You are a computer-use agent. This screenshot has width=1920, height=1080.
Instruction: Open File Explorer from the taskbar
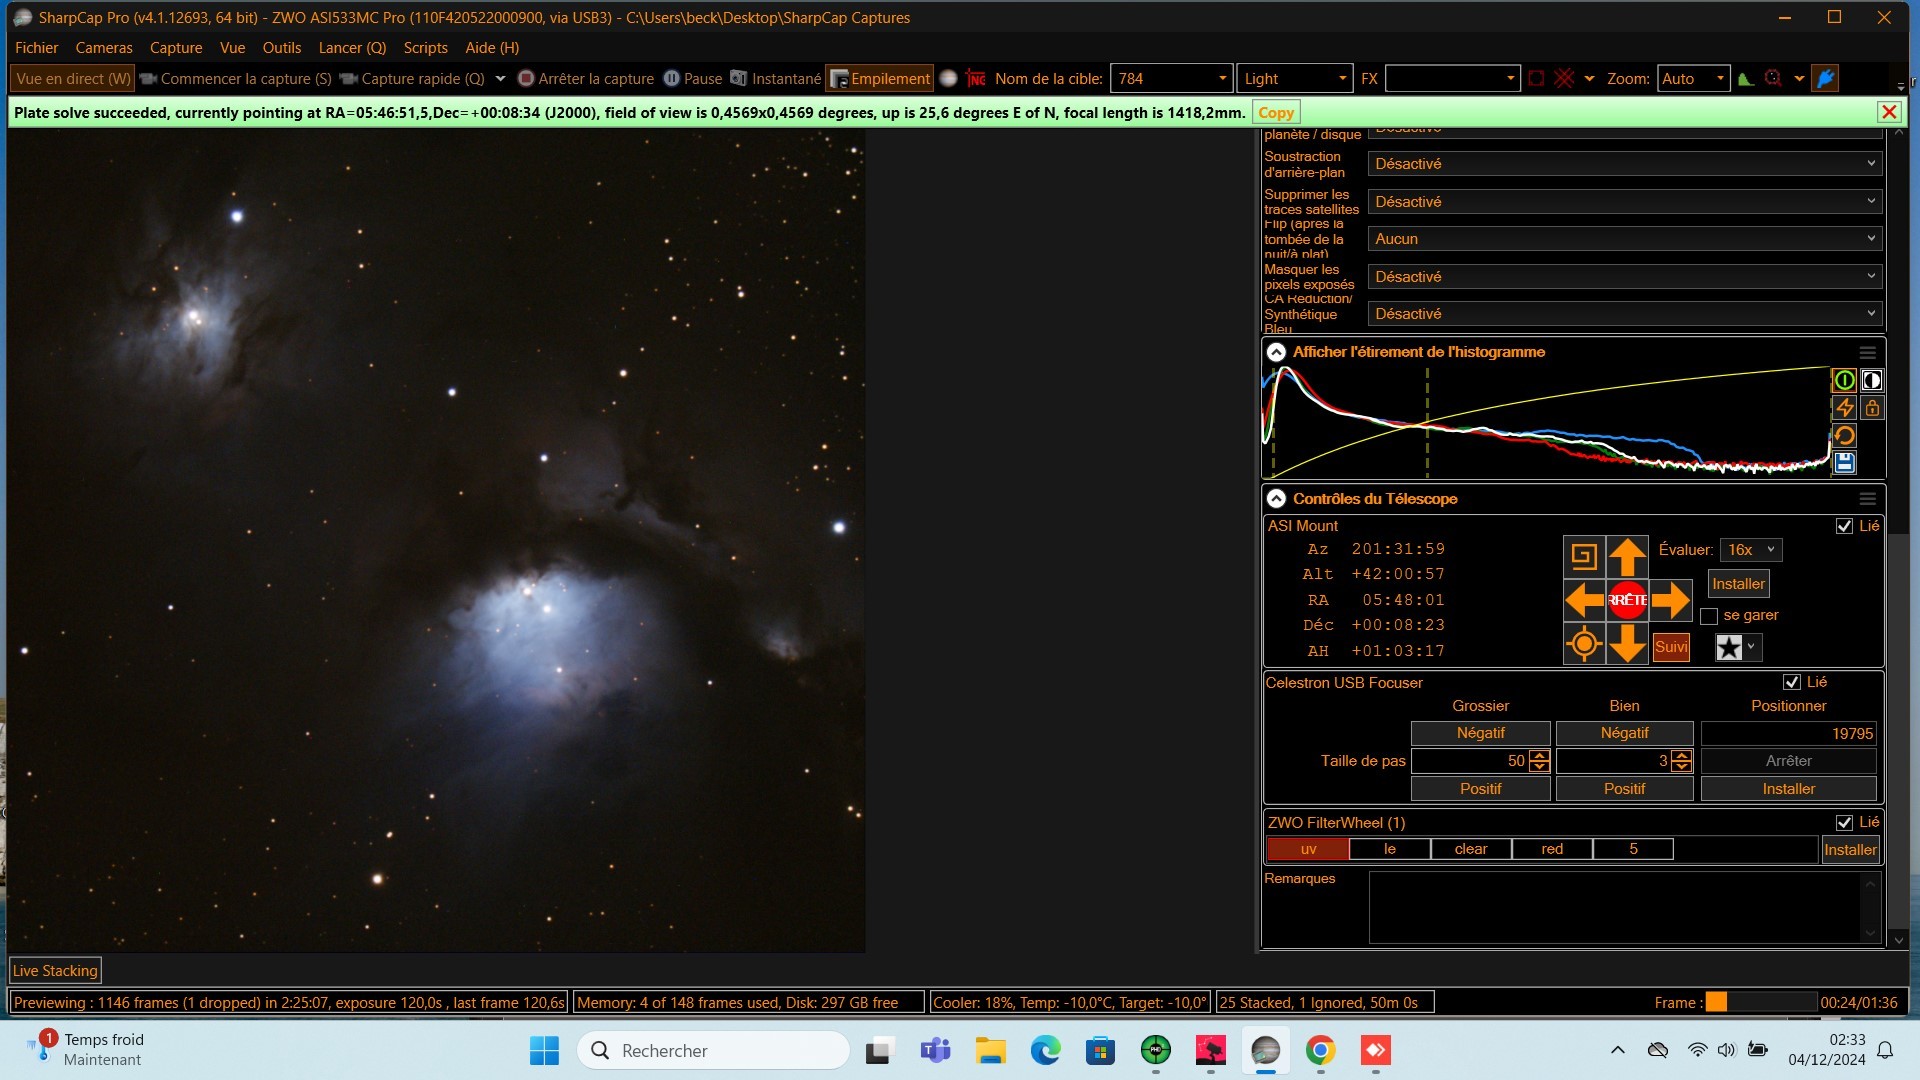point(990,1051)
